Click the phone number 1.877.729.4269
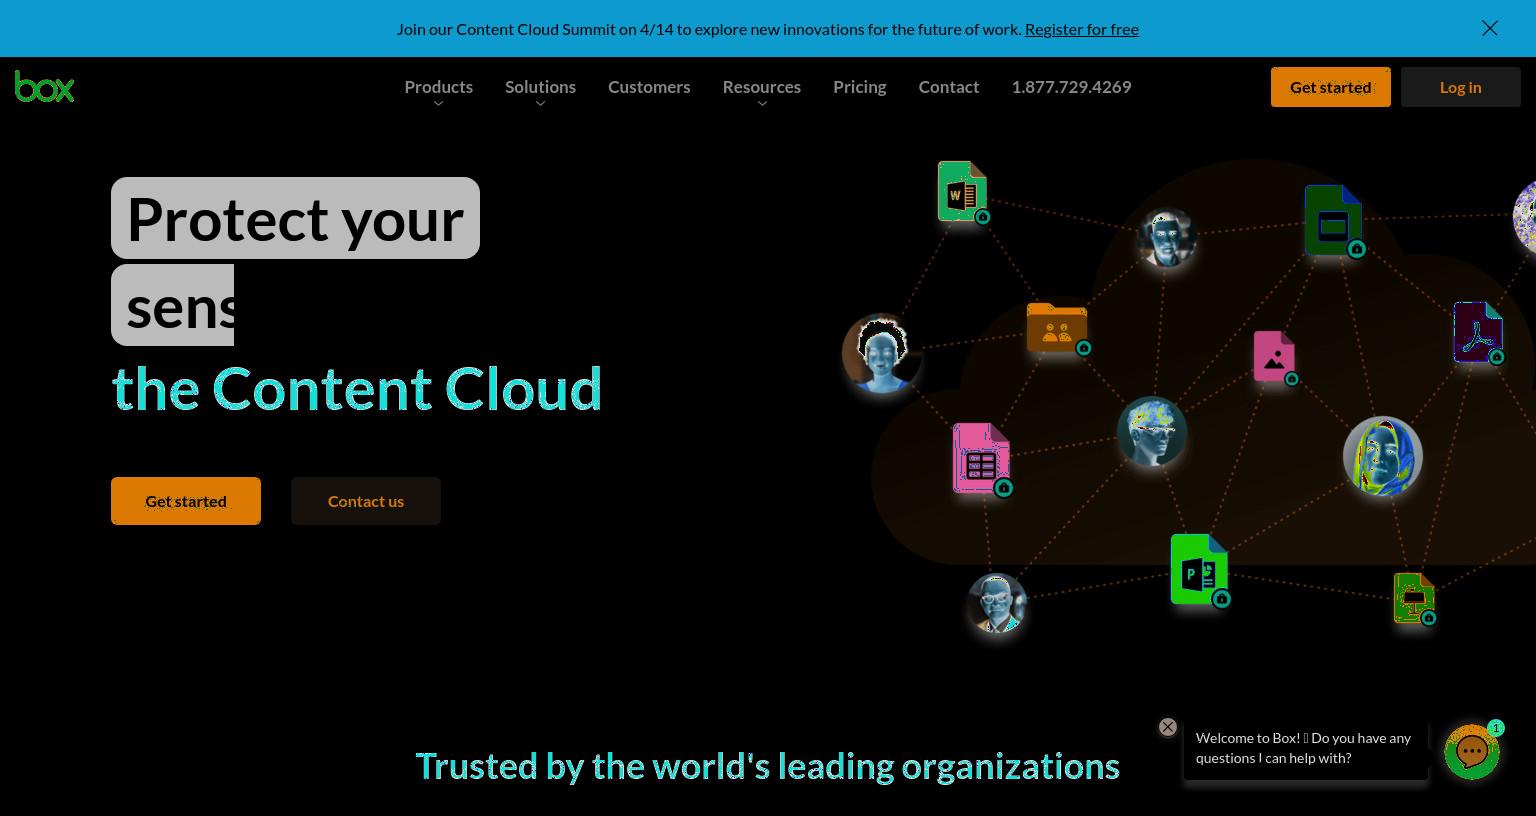The width and height of the screenshot is (1536, 816). click(1071, 87)
